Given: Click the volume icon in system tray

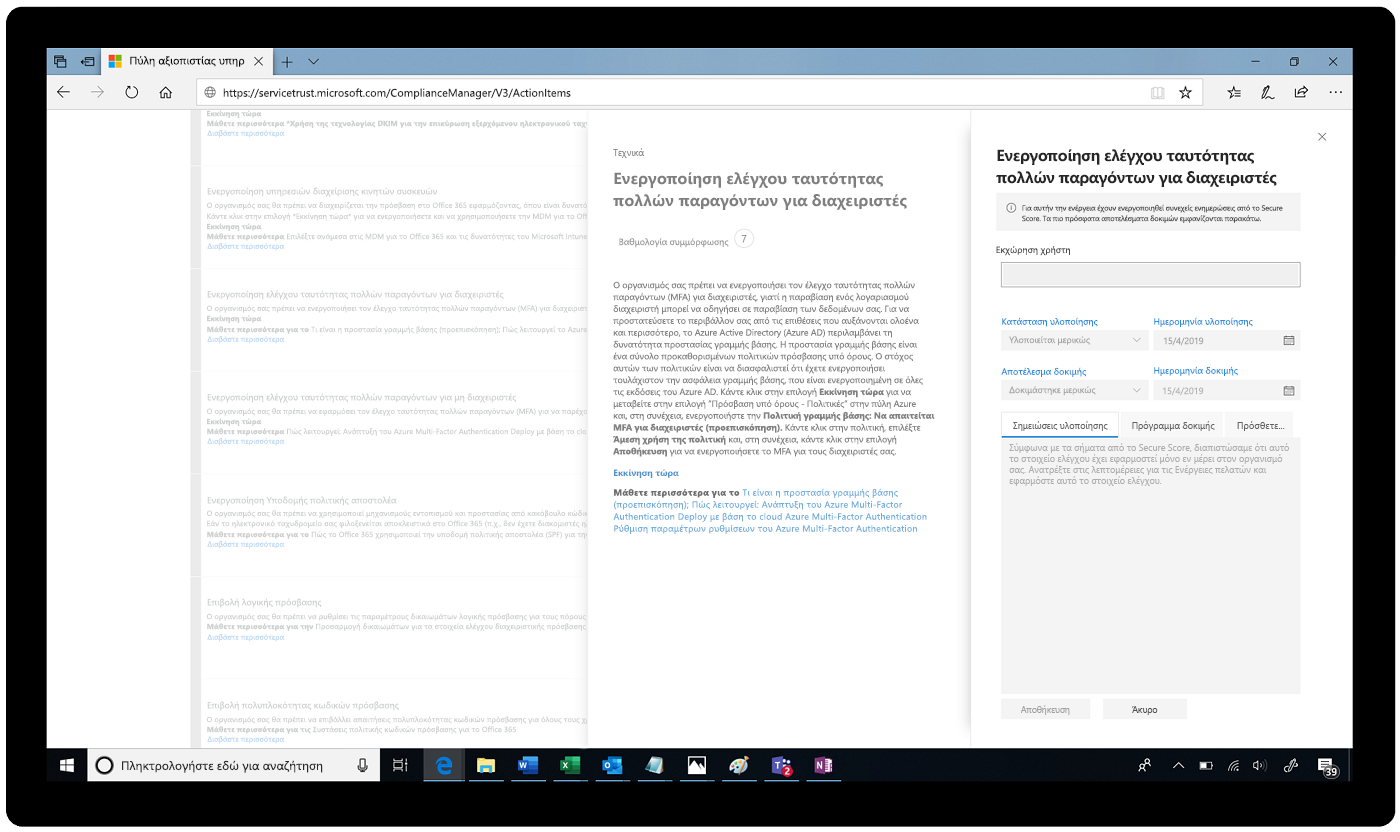Looking at the screenshot, I should (1260, 766).
